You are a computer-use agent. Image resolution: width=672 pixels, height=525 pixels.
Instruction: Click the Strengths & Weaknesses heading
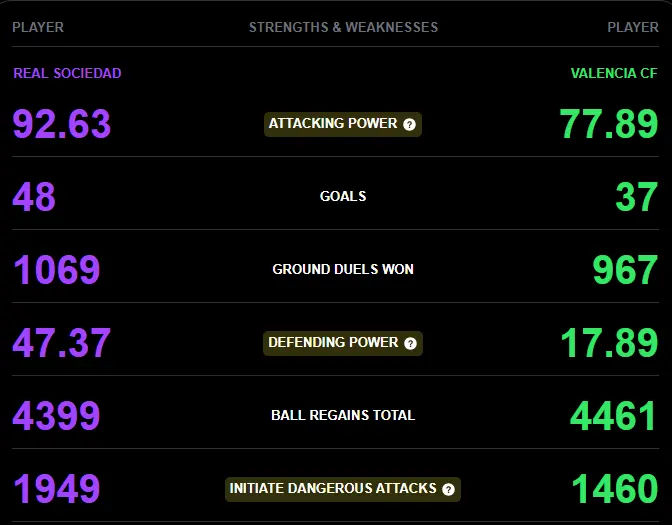coord(343,27)
